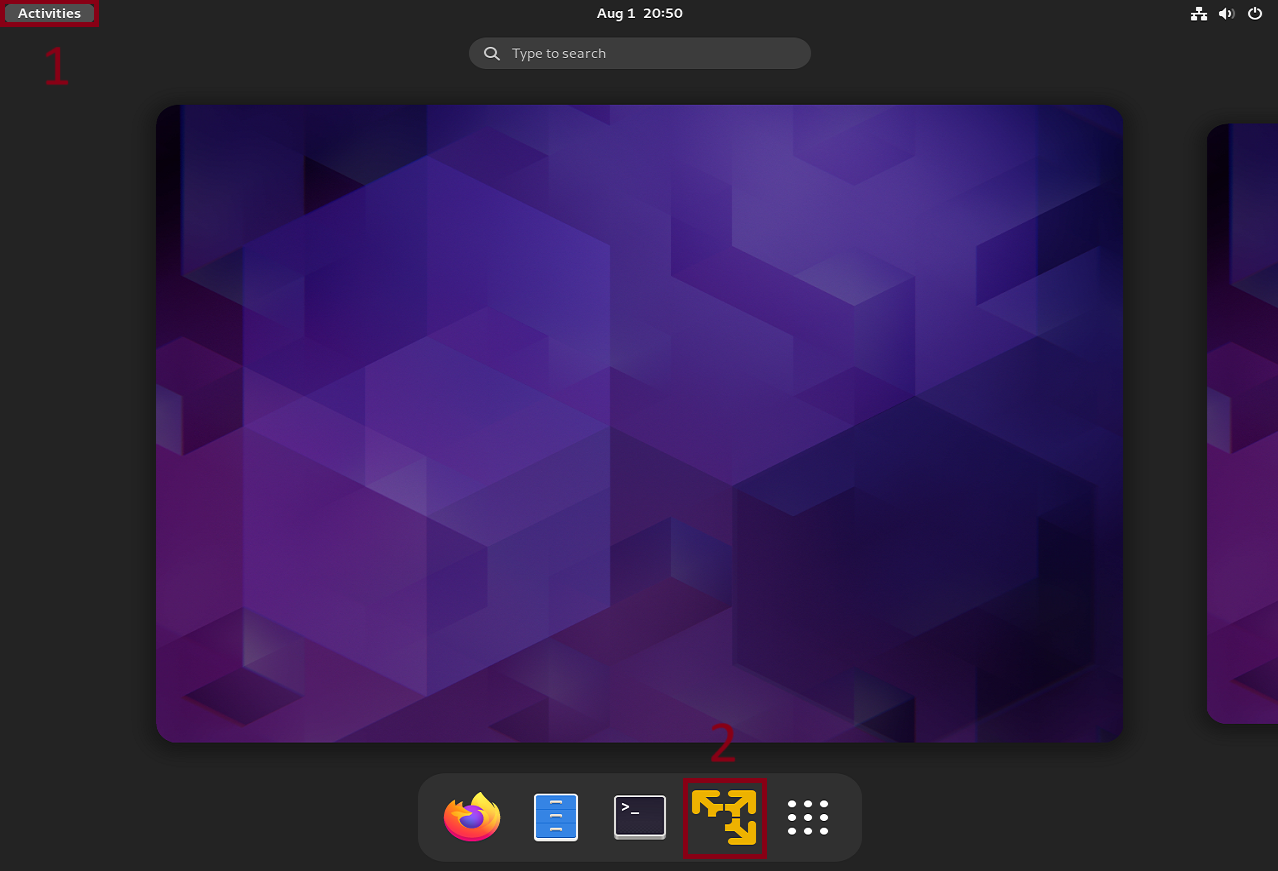Image resolution: width=1278 pixels, height=871 pixels.
Task: Click empty dark area left of workspace
Action: [x=75, y=423]
